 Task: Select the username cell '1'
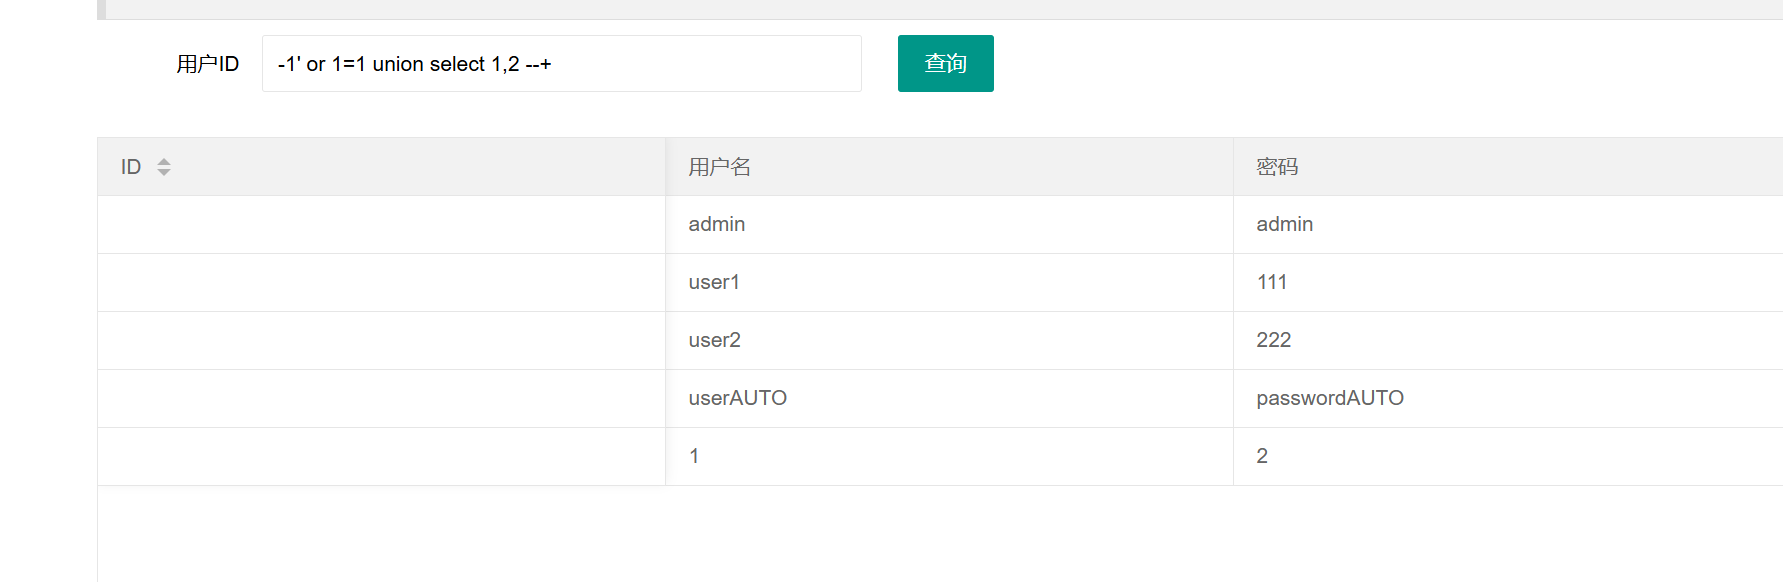(949, 457)
